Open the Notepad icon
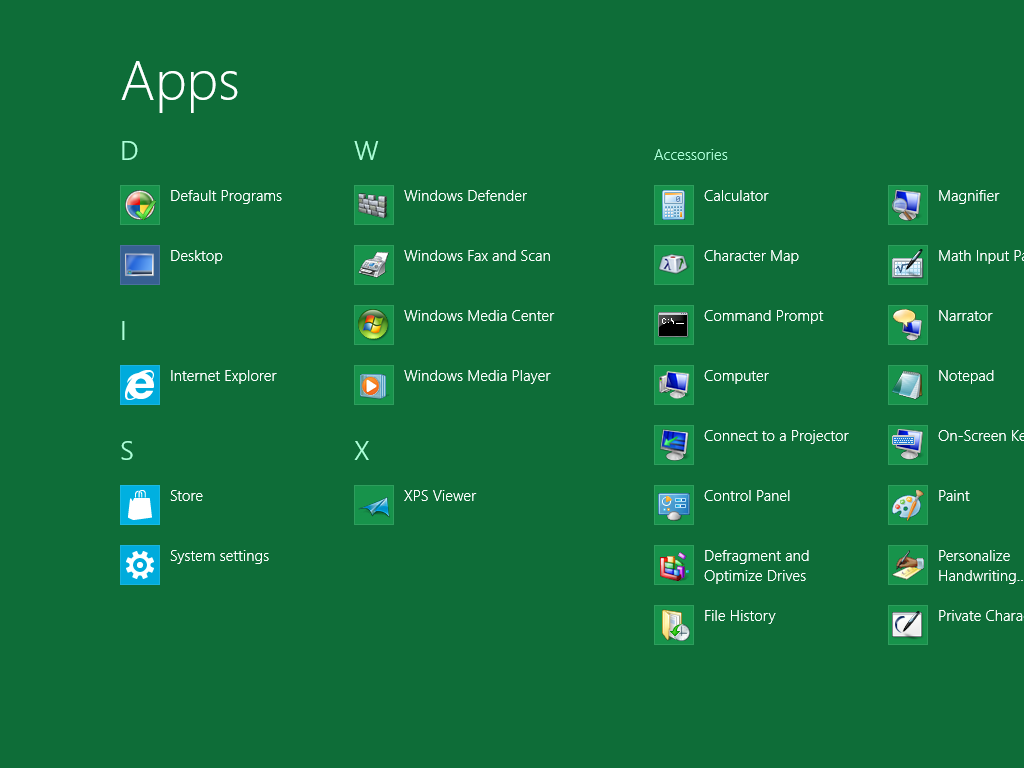1024x768 pixels. [x=908, y=385]
